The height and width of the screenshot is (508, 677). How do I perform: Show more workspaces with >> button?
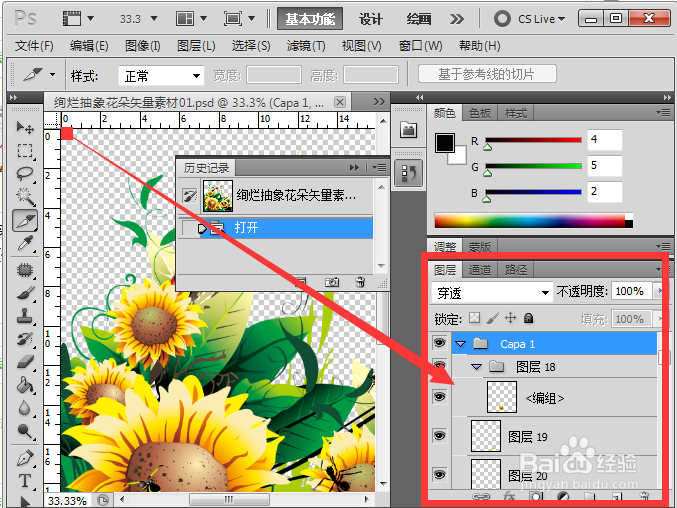tap(456, 19)
